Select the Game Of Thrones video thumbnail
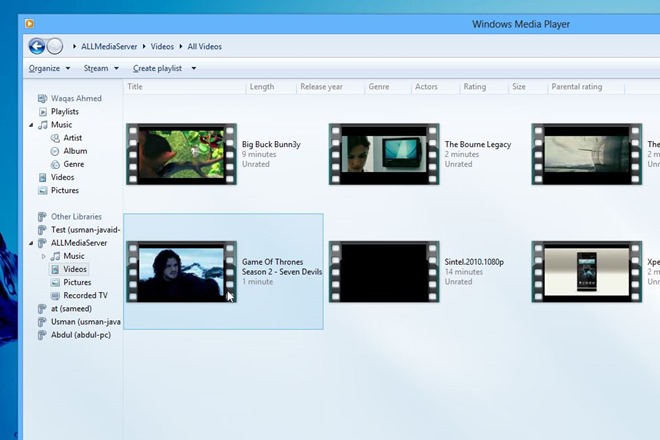The height and width of the screenshot is (440, 660). tap(181, 272)
